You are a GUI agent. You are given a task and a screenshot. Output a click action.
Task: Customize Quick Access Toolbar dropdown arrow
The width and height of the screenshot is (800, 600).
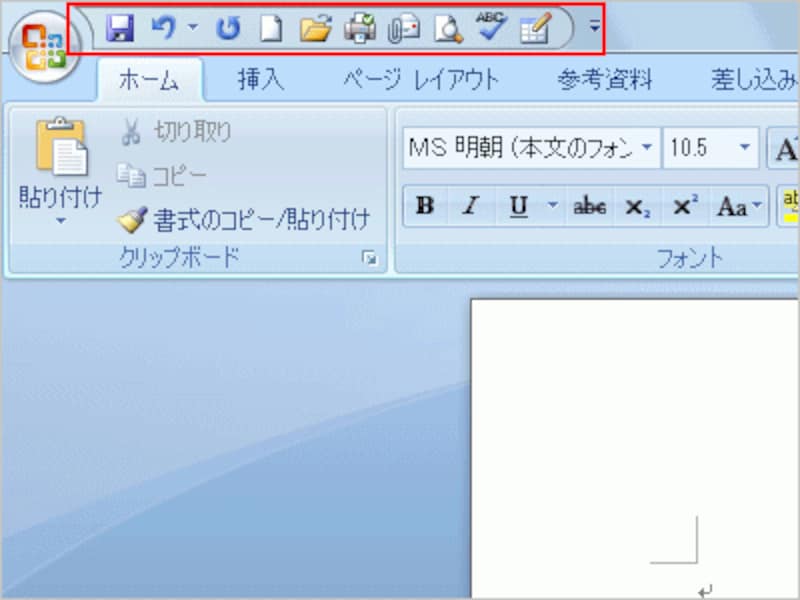594,27
